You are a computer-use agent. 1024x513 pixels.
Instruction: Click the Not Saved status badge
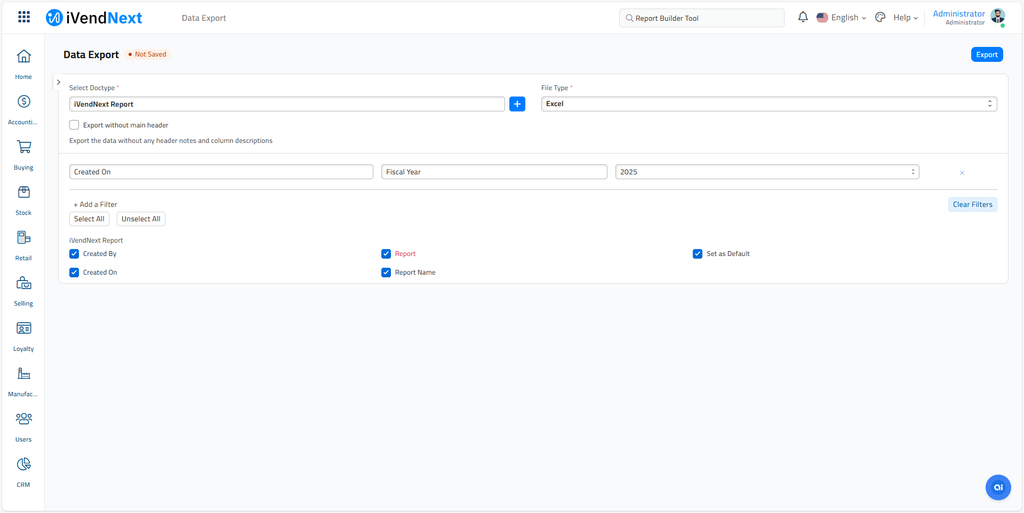[148, 55]
